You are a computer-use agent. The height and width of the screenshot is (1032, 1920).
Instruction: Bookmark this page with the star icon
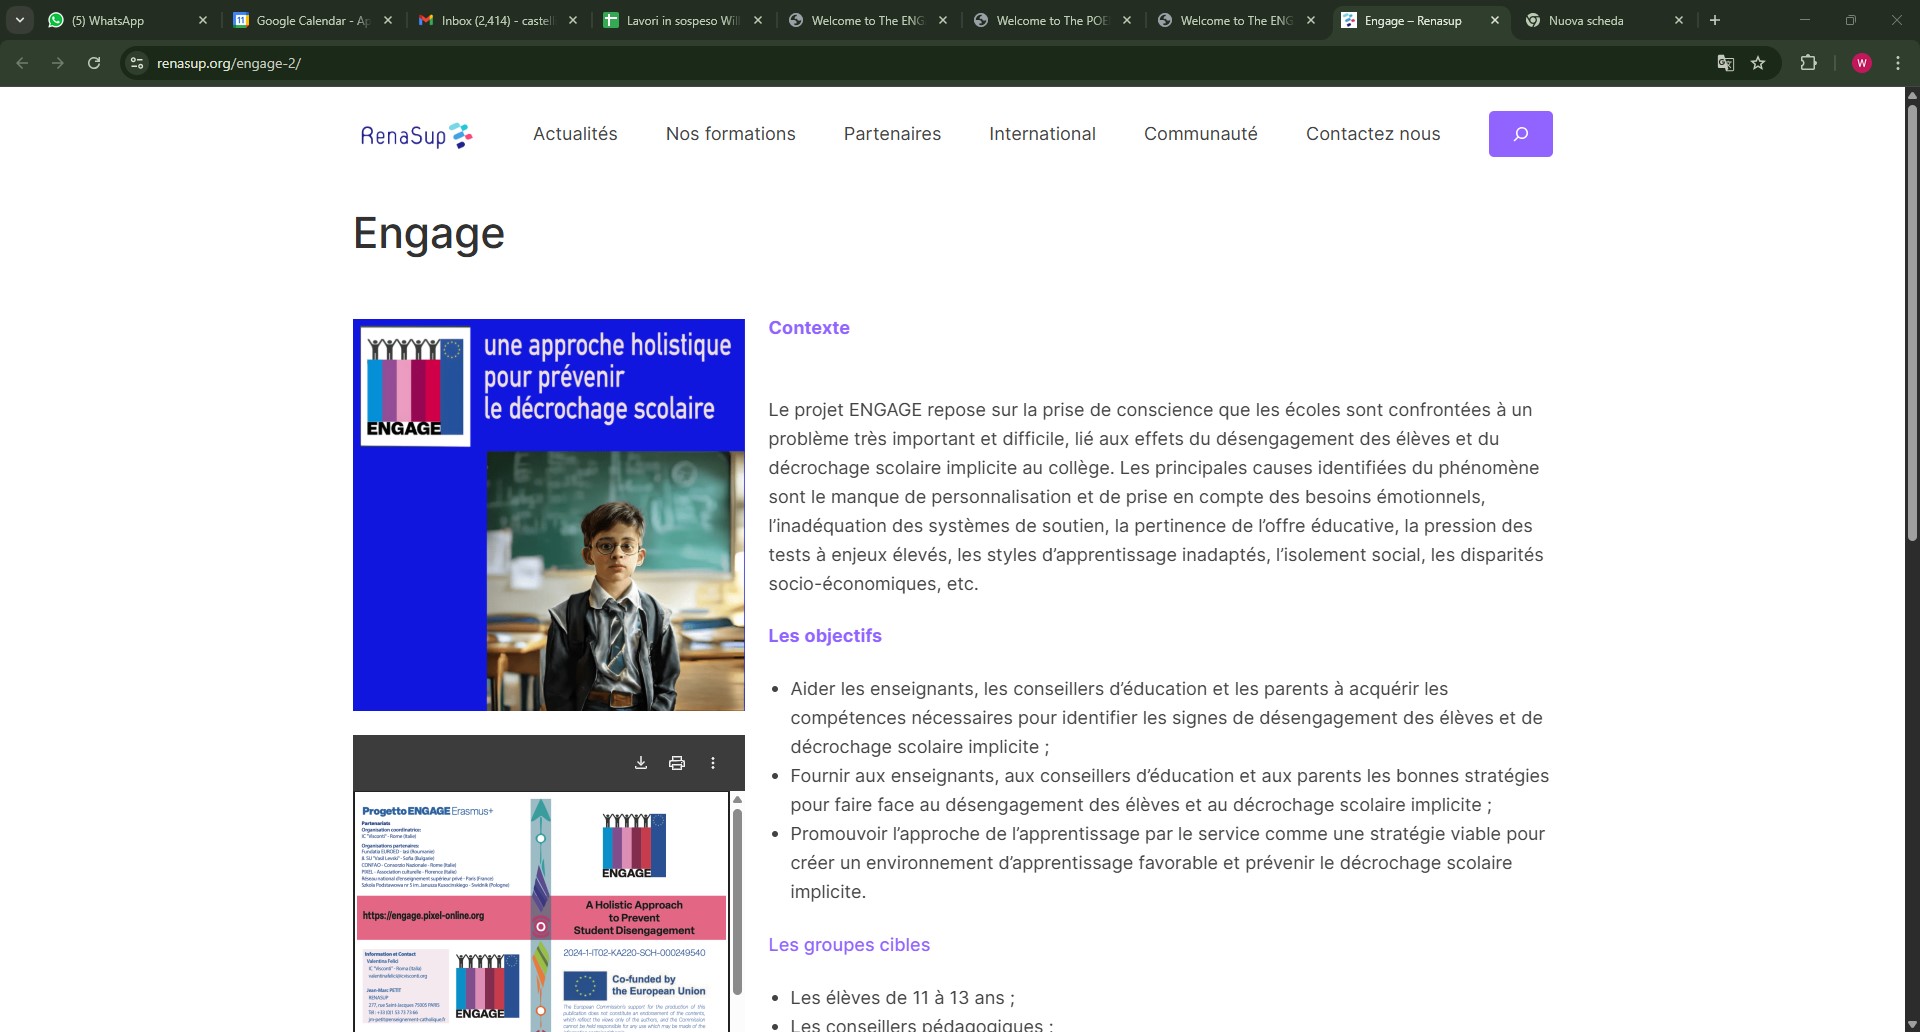point(1758,63)
